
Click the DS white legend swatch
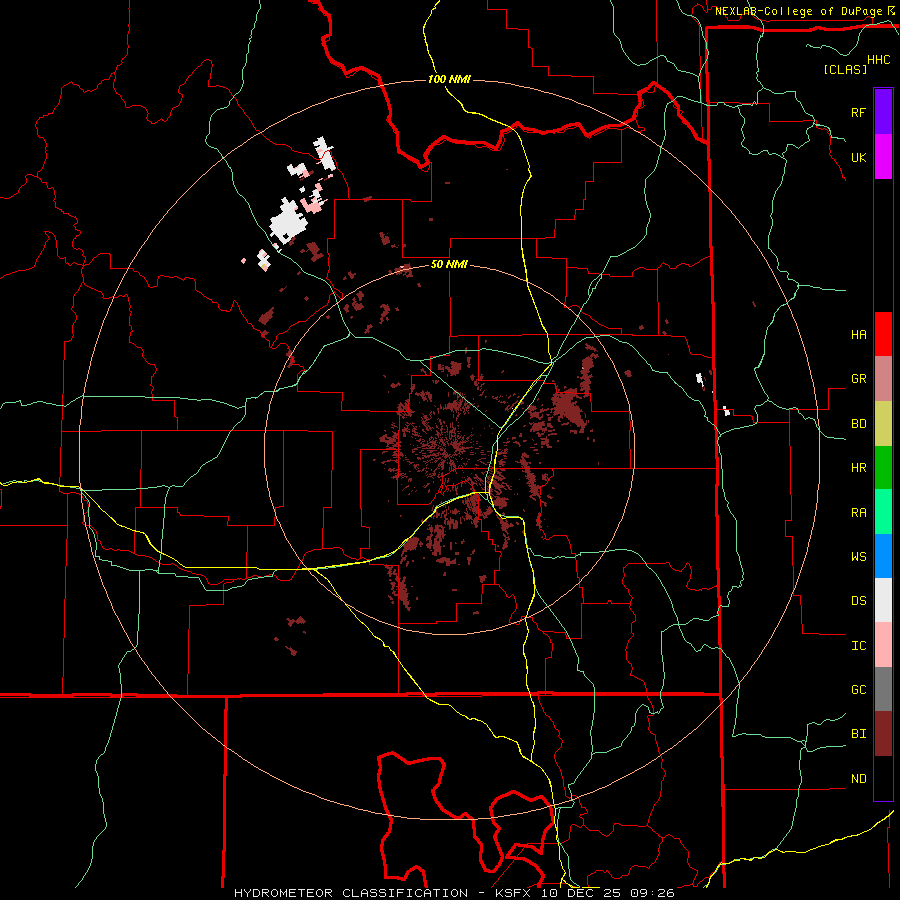coord(883,600)
